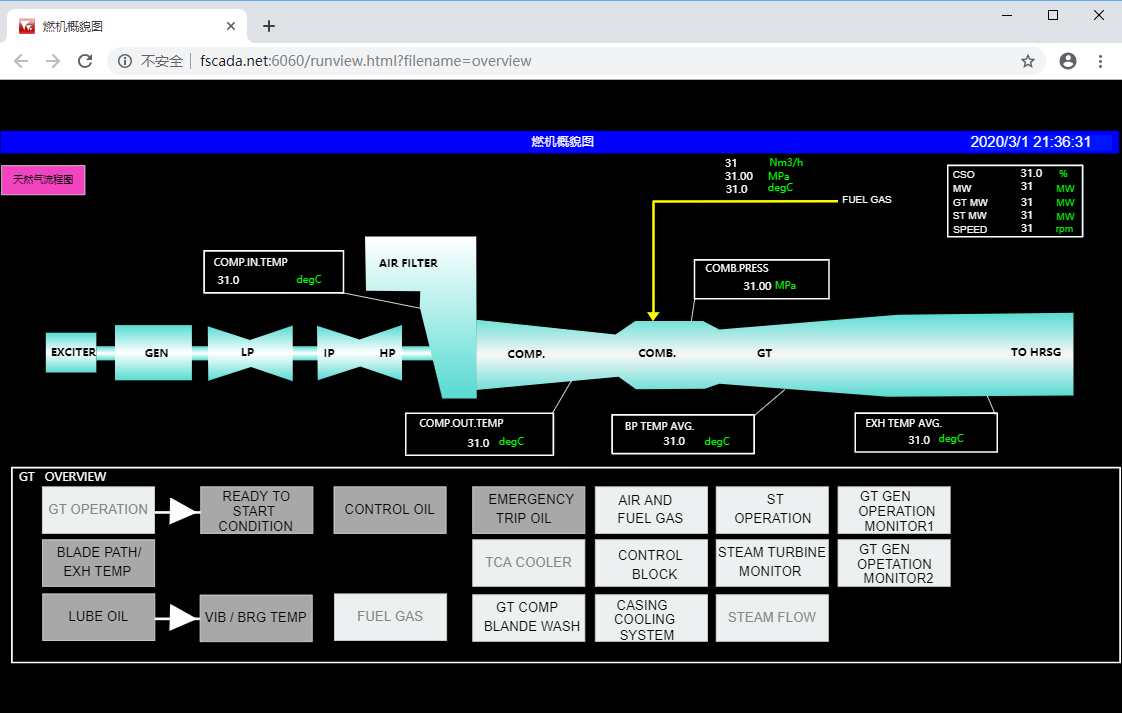The image size is (1122, 713).
Task: Open the LUBE OIL screen
Action: [98, 616]
